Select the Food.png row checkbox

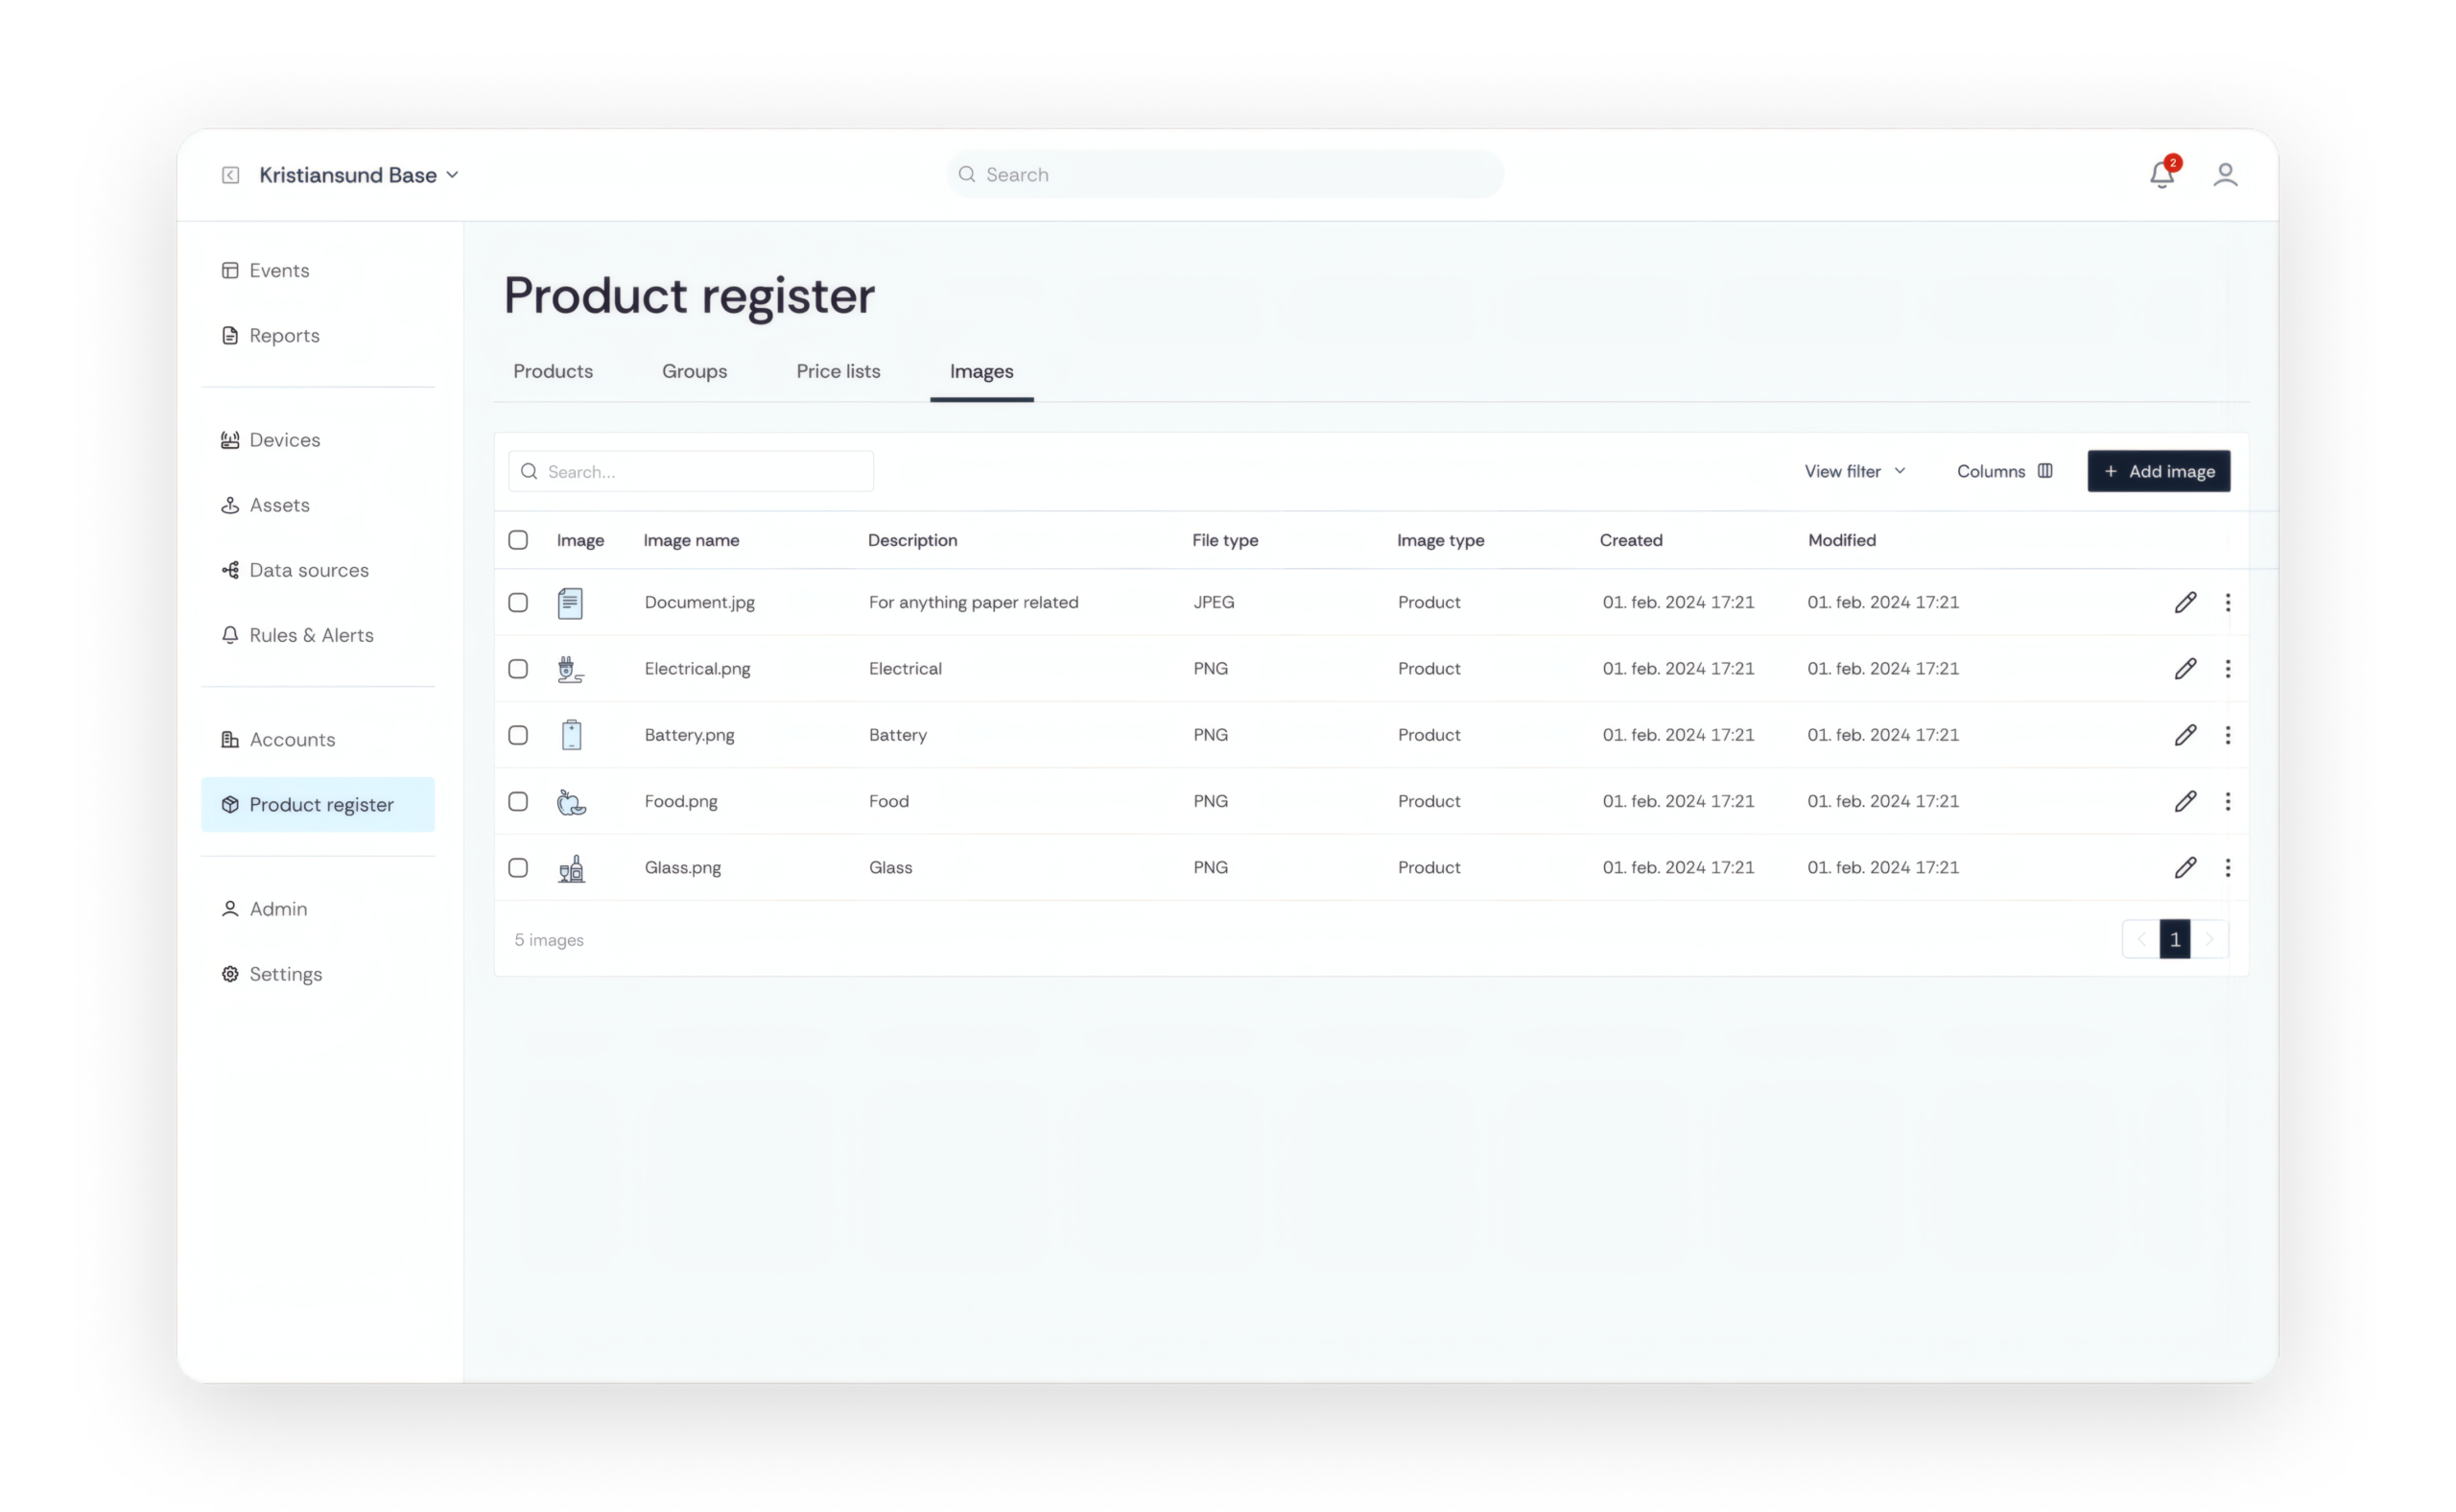click(518, 801)
